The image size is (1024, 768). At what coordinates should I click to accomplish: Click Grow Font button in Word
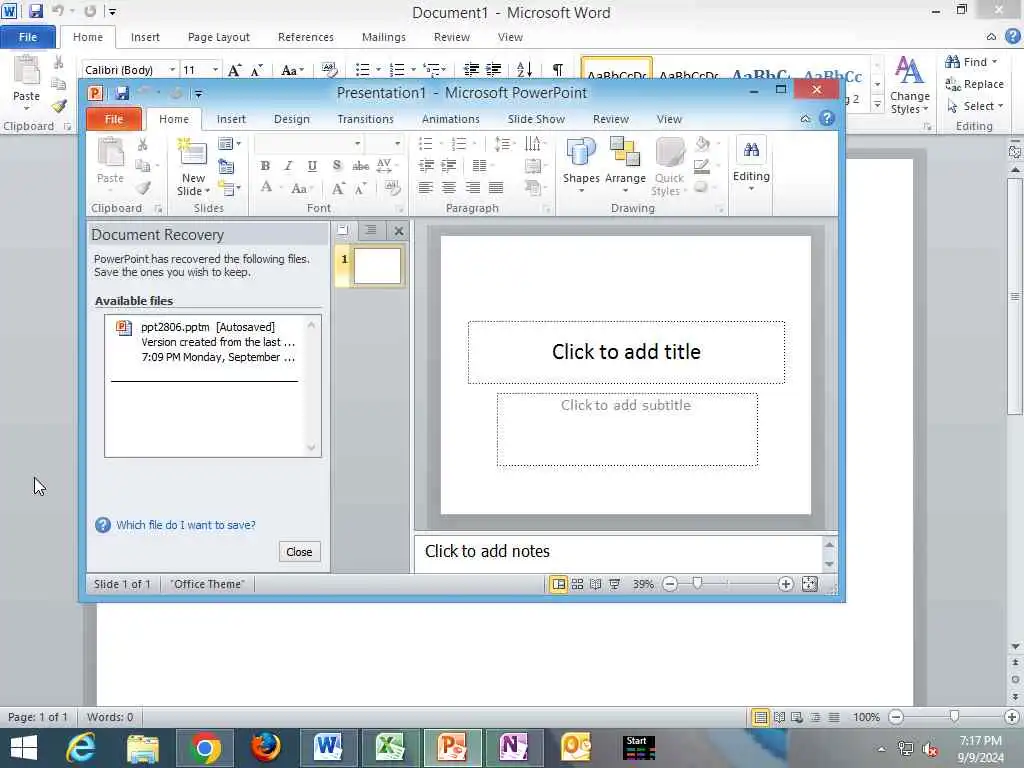[234, 70]
